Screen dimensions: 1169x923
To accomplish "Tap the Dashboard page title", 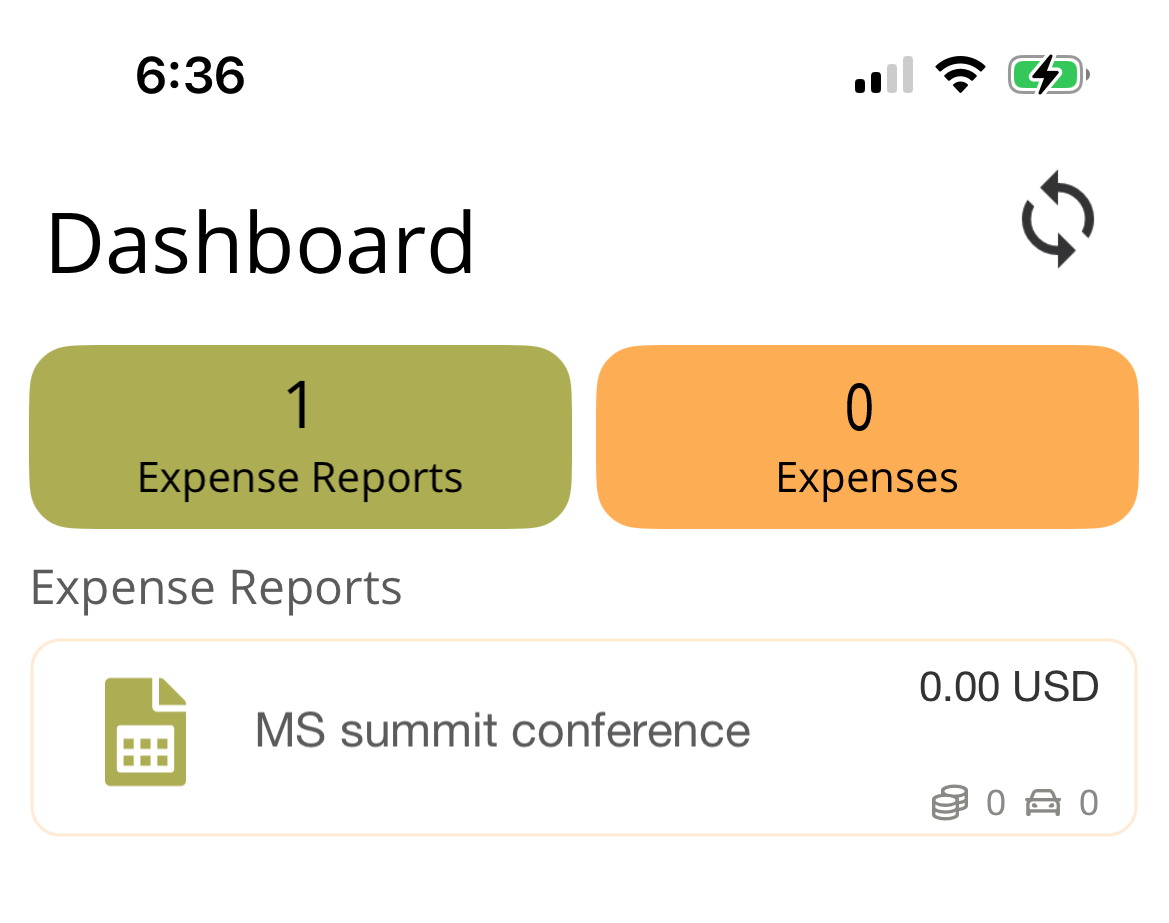I will tap(261, 243).
